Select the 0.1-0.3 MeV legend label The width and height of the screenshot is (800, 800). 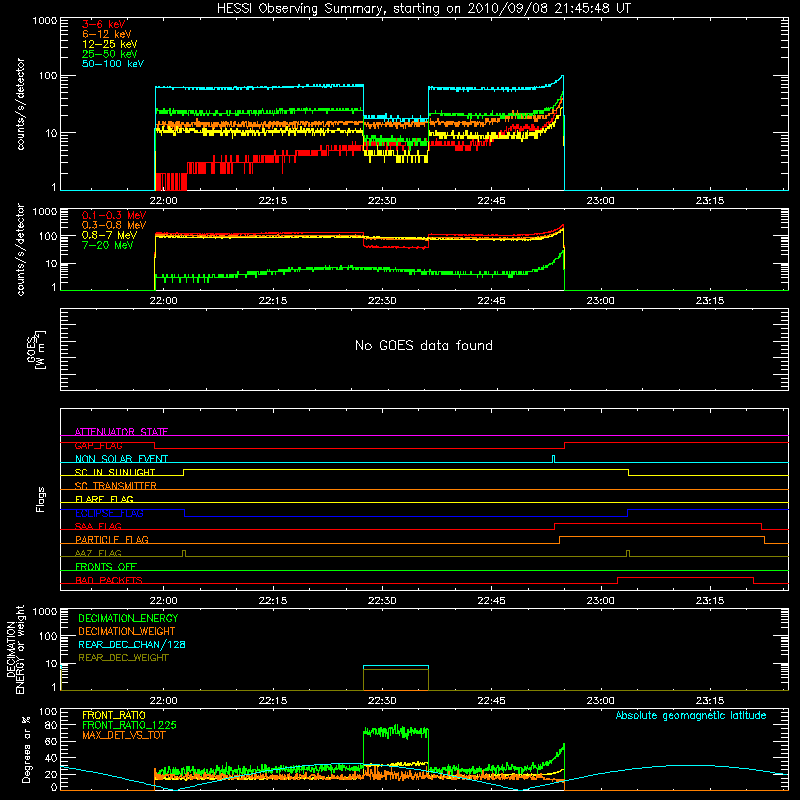coord(114,215)
